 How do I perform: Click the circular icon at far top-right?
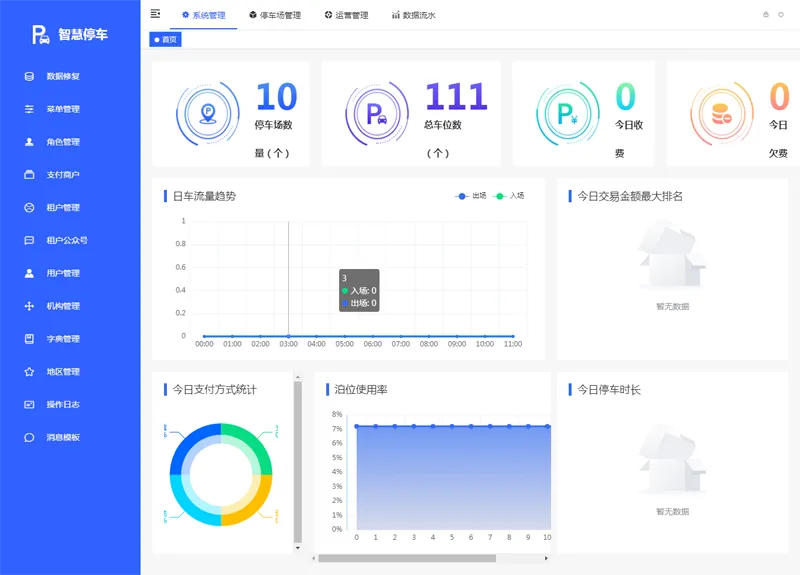pos(783,15)
